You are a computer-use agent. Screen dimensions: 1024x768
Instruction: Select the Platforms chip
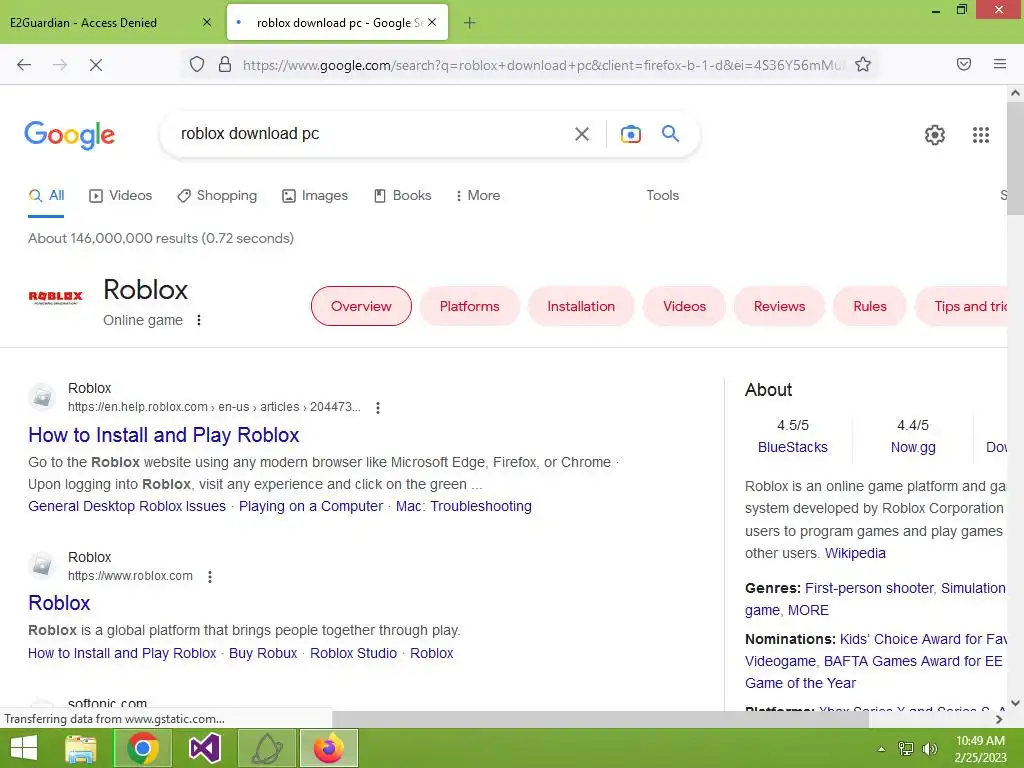tap(470, 306)
